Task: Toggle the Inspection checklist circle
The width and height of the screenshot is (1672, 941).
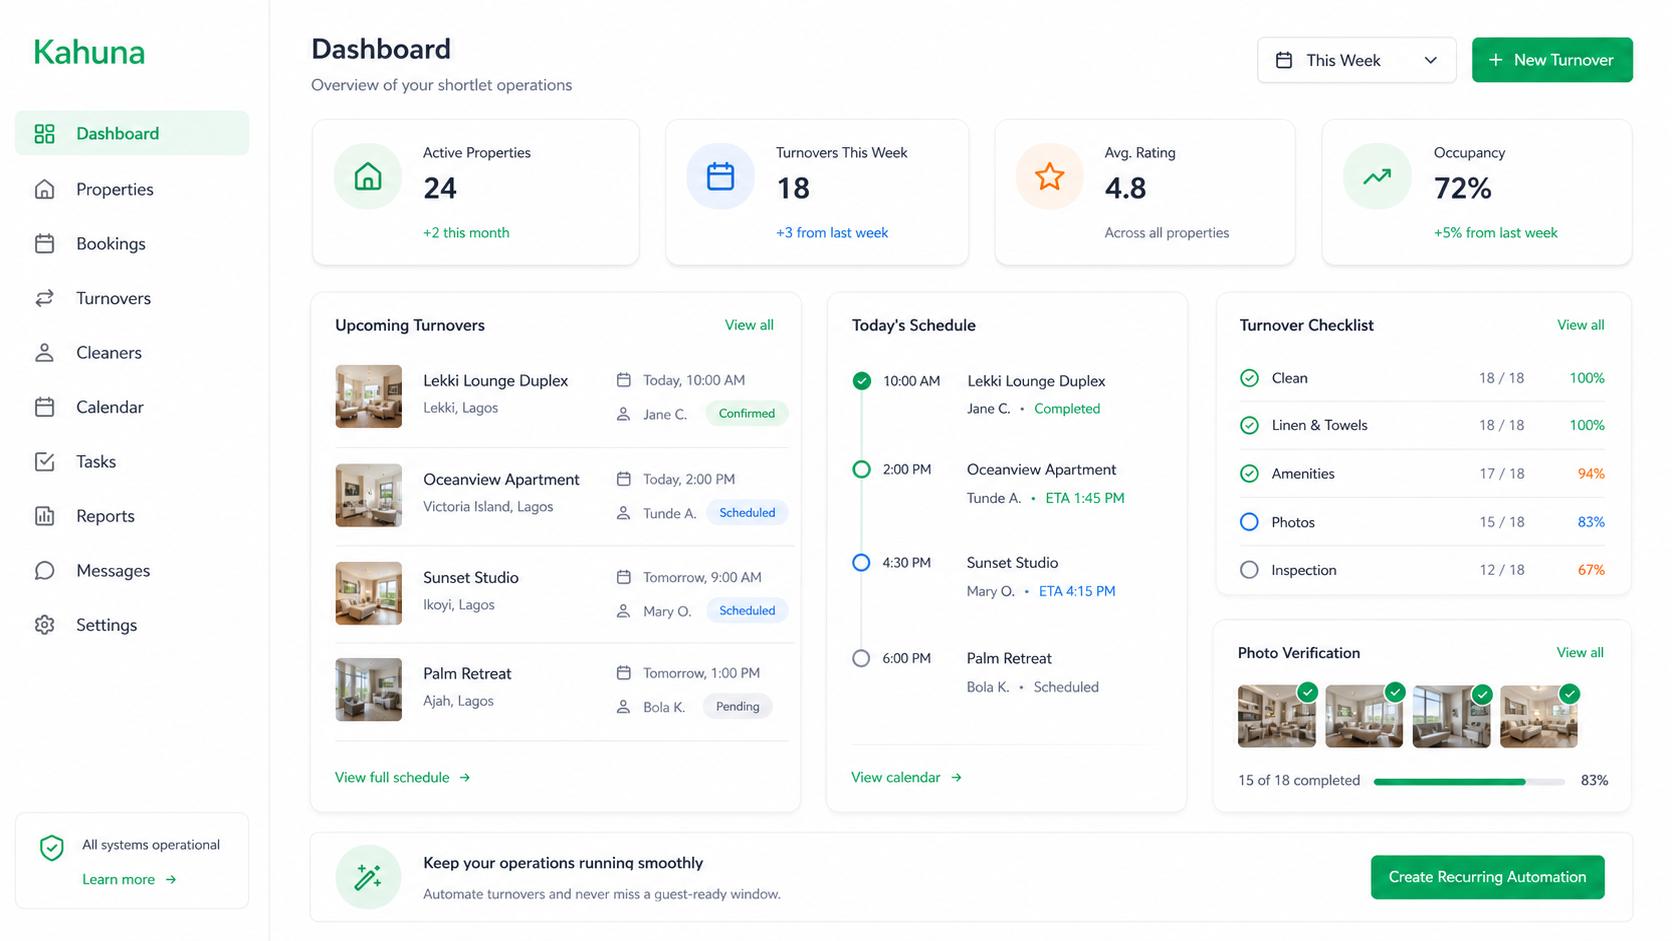Action: pos(1249,570)
